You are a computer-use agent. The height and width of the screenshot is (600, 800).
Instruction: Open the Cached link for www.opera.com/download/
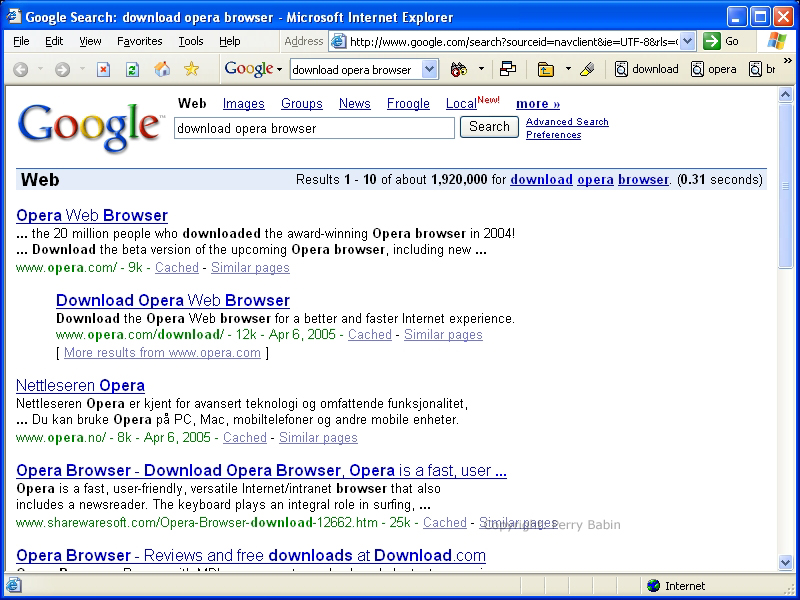point(370,335)
